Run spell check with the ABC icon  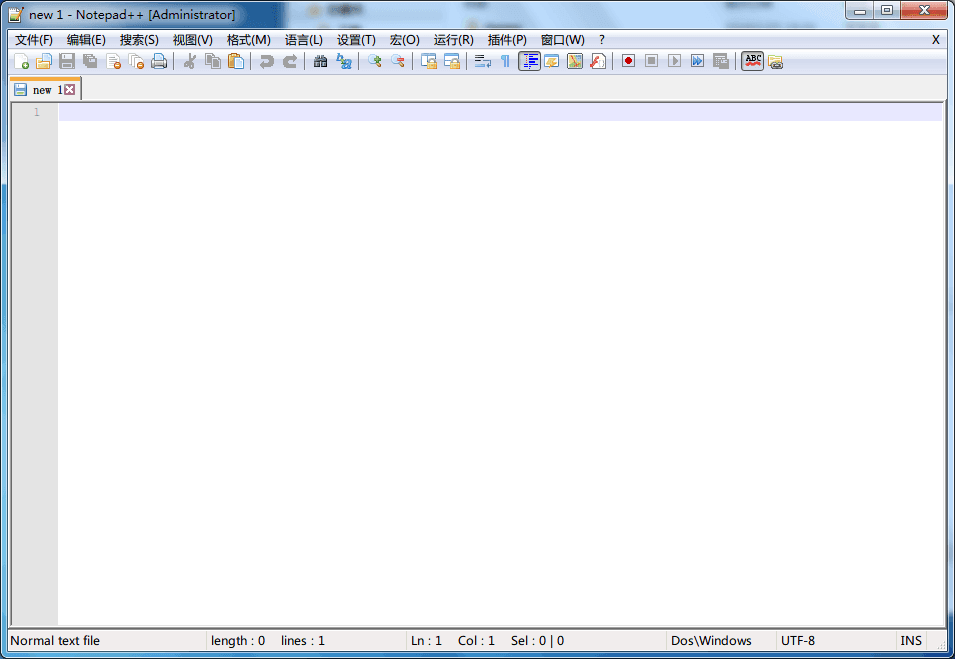click(x=751, y=61)
